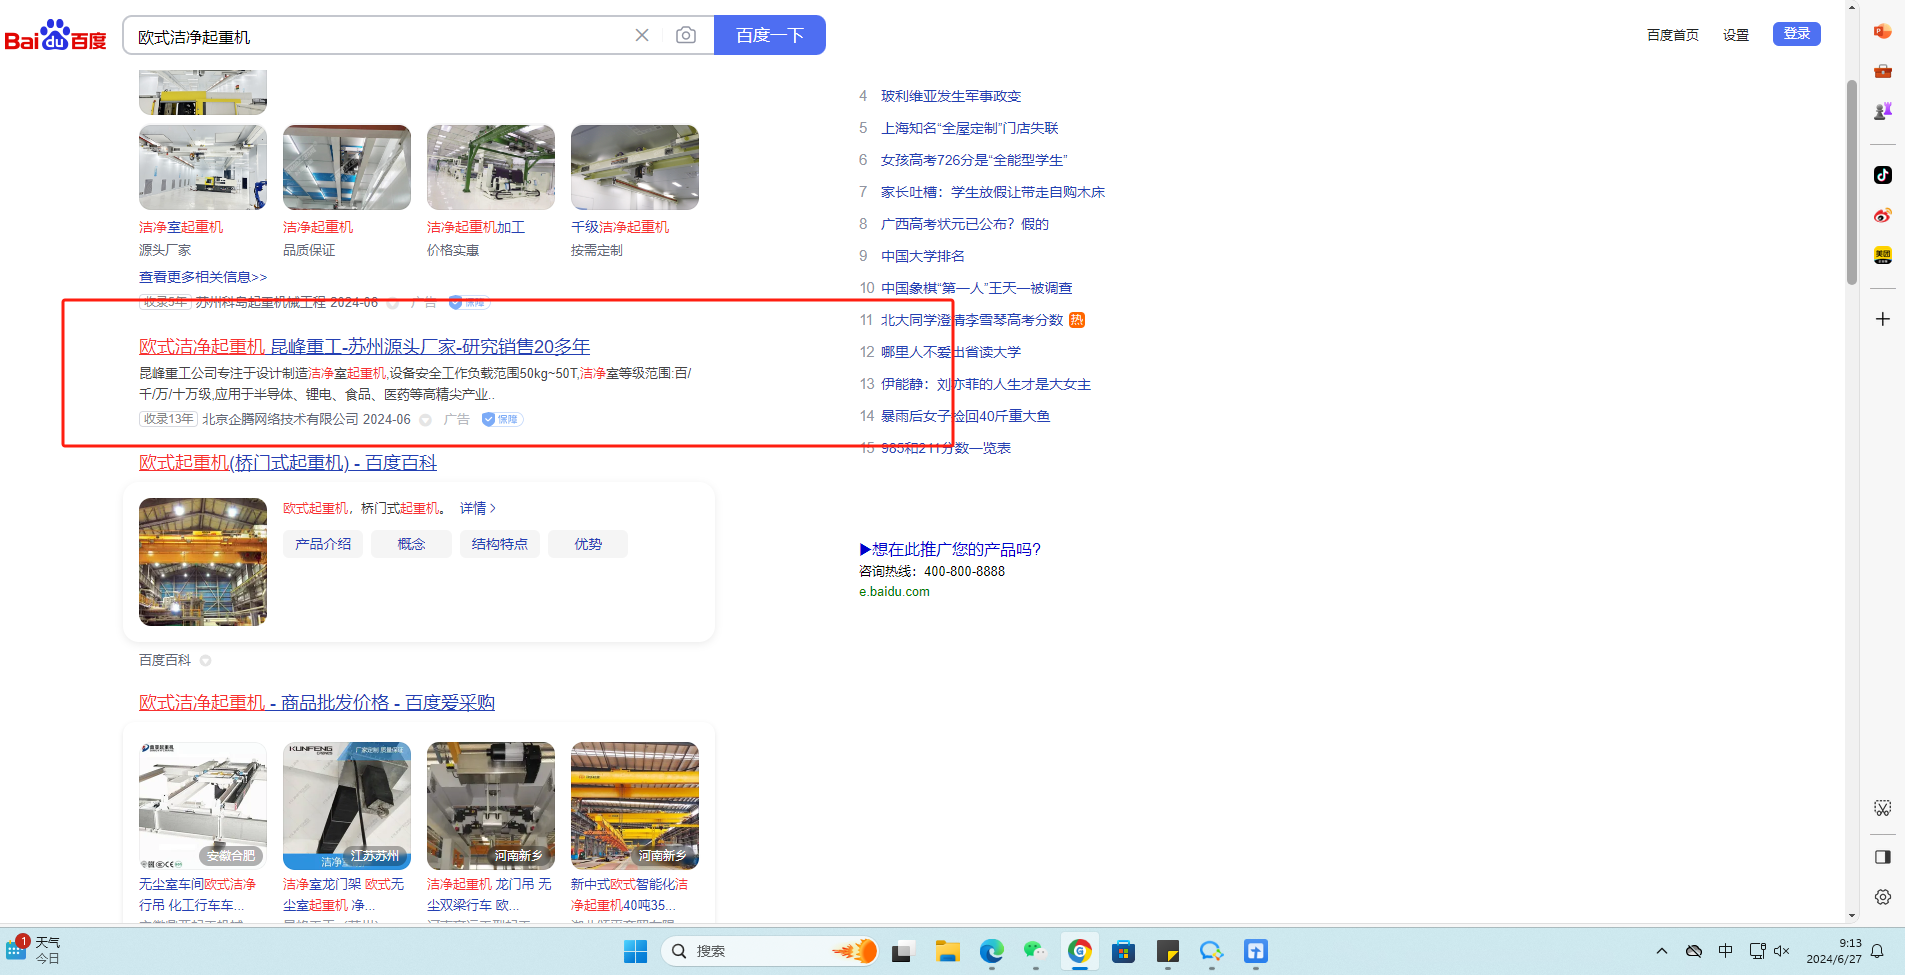1905x975 pixels.
Task: Open the 洁净起重机加工 product thumbnail
Action: pos(491,167)
